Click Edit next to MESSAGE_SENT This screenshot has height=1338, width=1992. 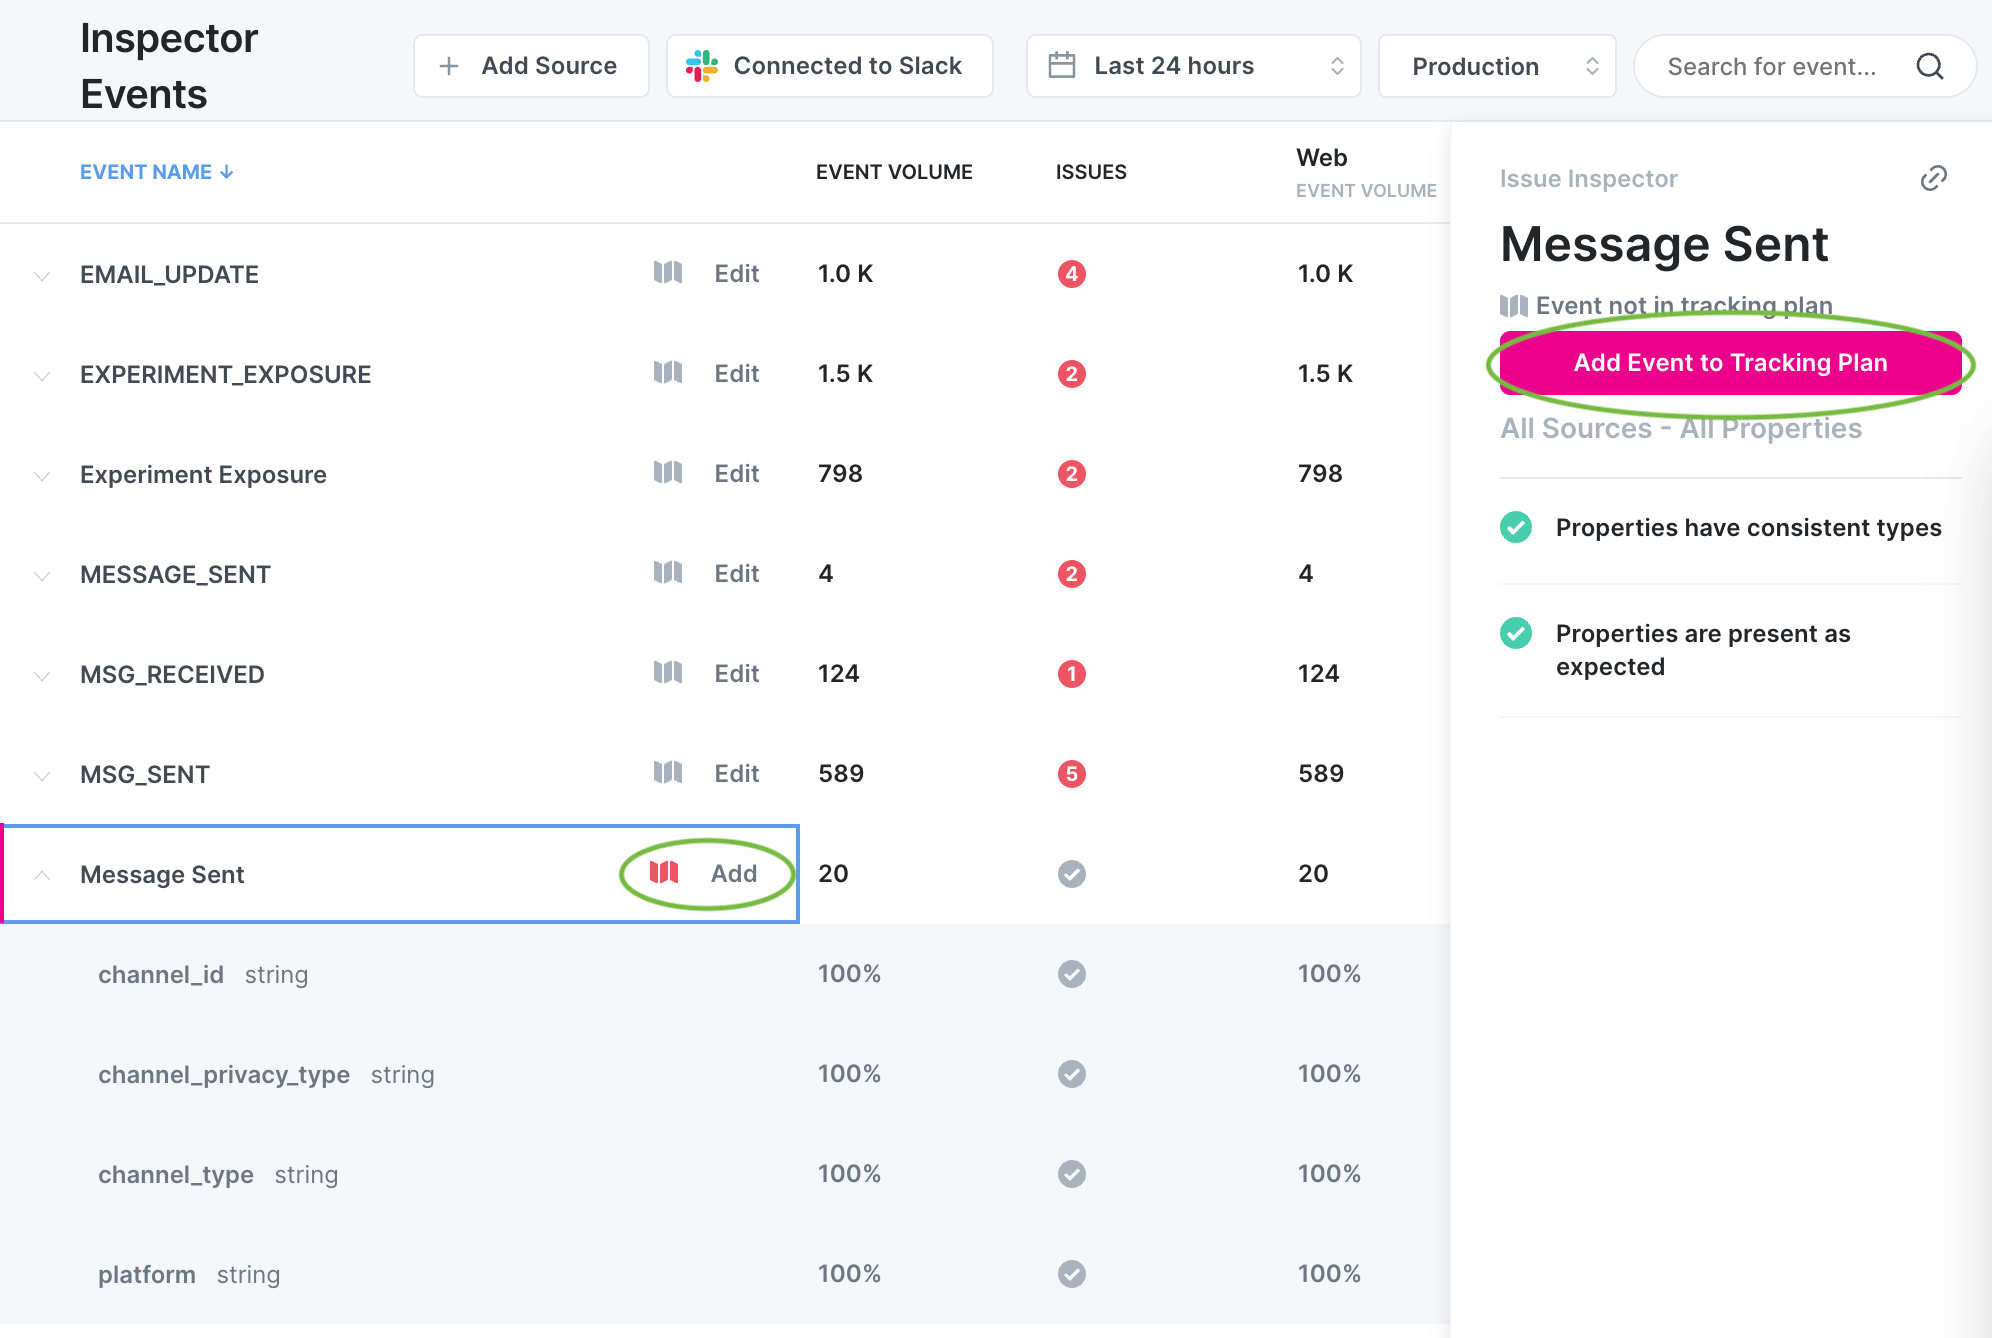tap(736, 573)
